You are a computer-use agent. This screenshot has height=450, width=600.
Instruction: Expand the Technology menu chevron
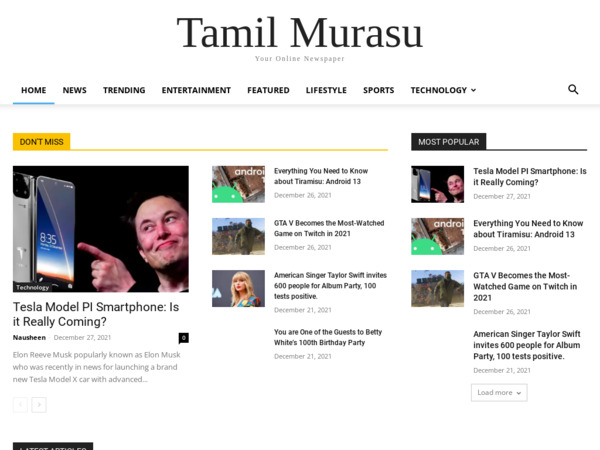tap(473, 90)
